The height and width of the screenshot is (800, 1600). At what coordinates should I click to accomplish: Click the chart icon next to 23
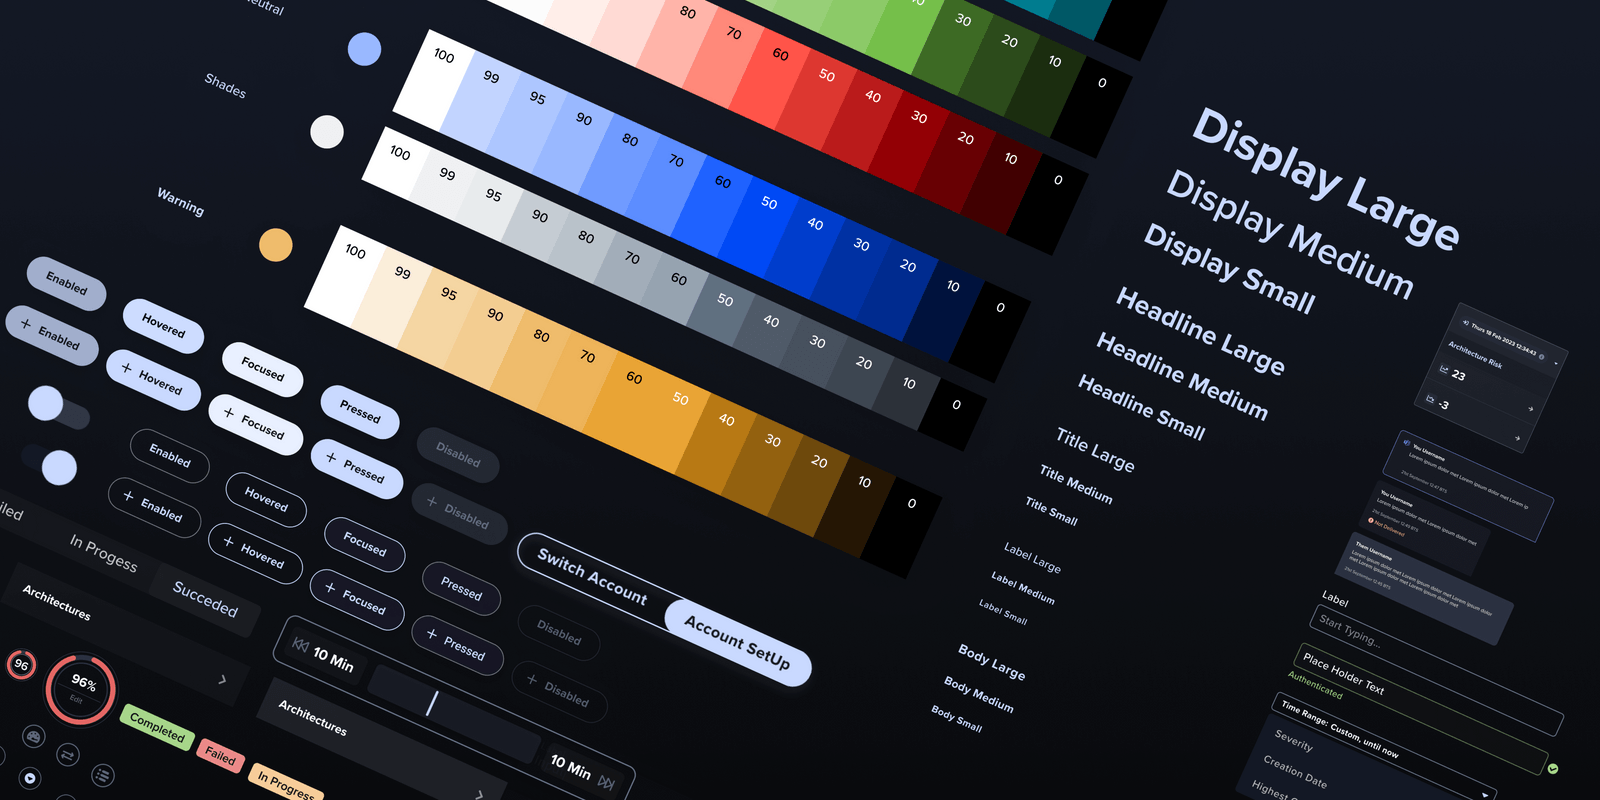[1443, 369]
